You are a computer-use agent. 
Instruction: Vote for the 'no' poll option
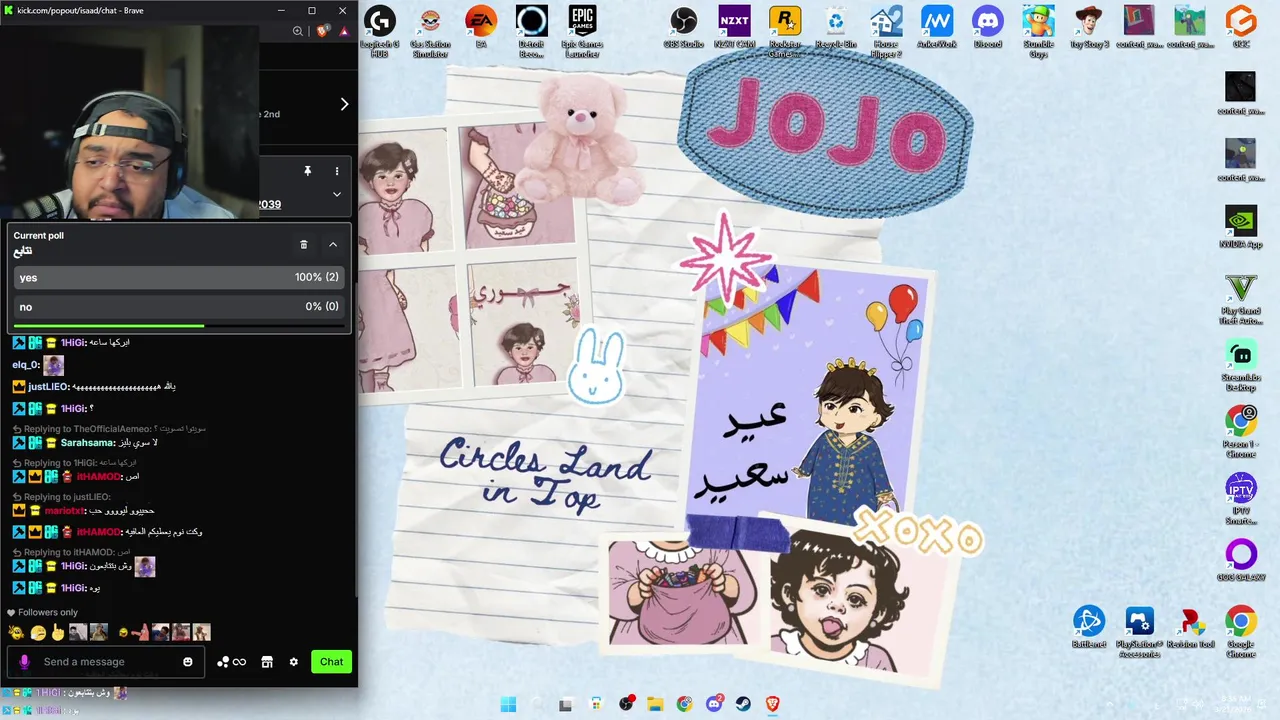point(178,306)
